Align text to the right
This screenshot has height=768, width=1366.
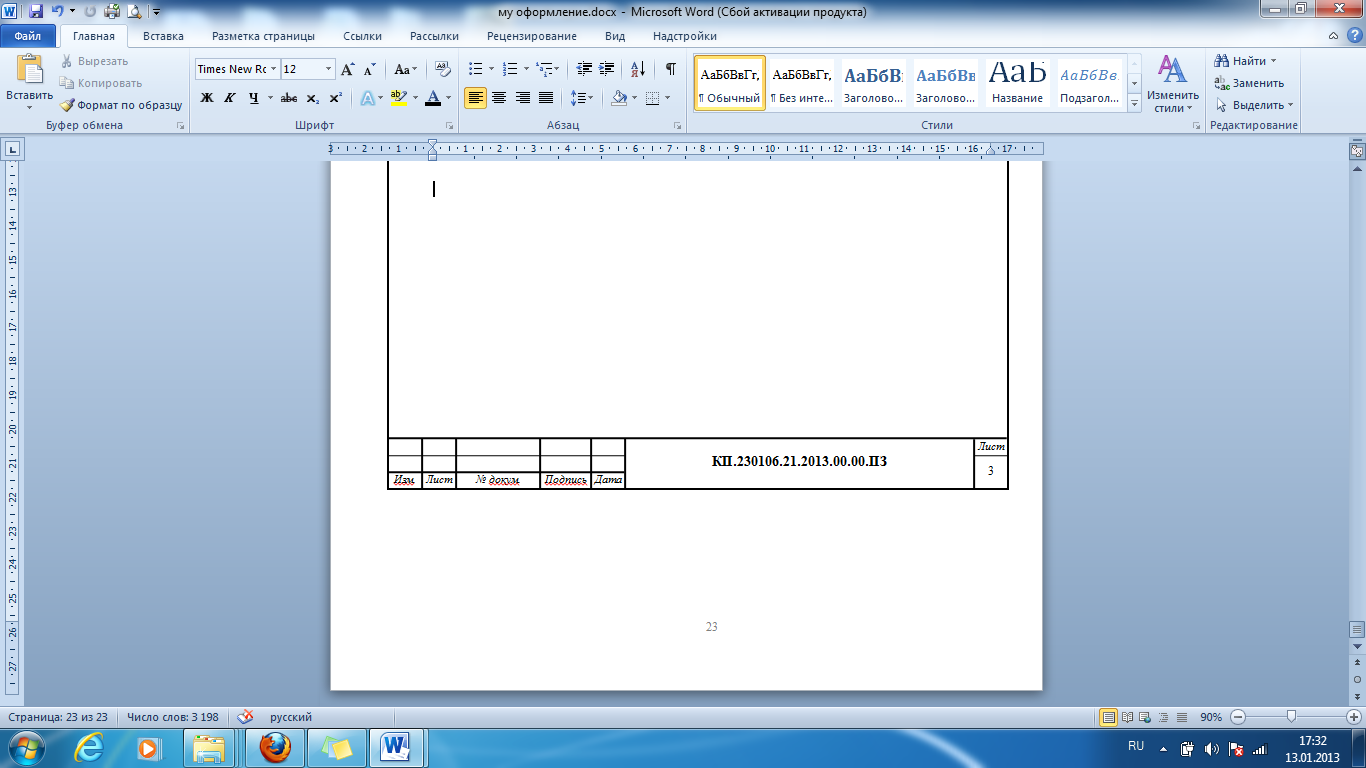click(x=522, y=98)
